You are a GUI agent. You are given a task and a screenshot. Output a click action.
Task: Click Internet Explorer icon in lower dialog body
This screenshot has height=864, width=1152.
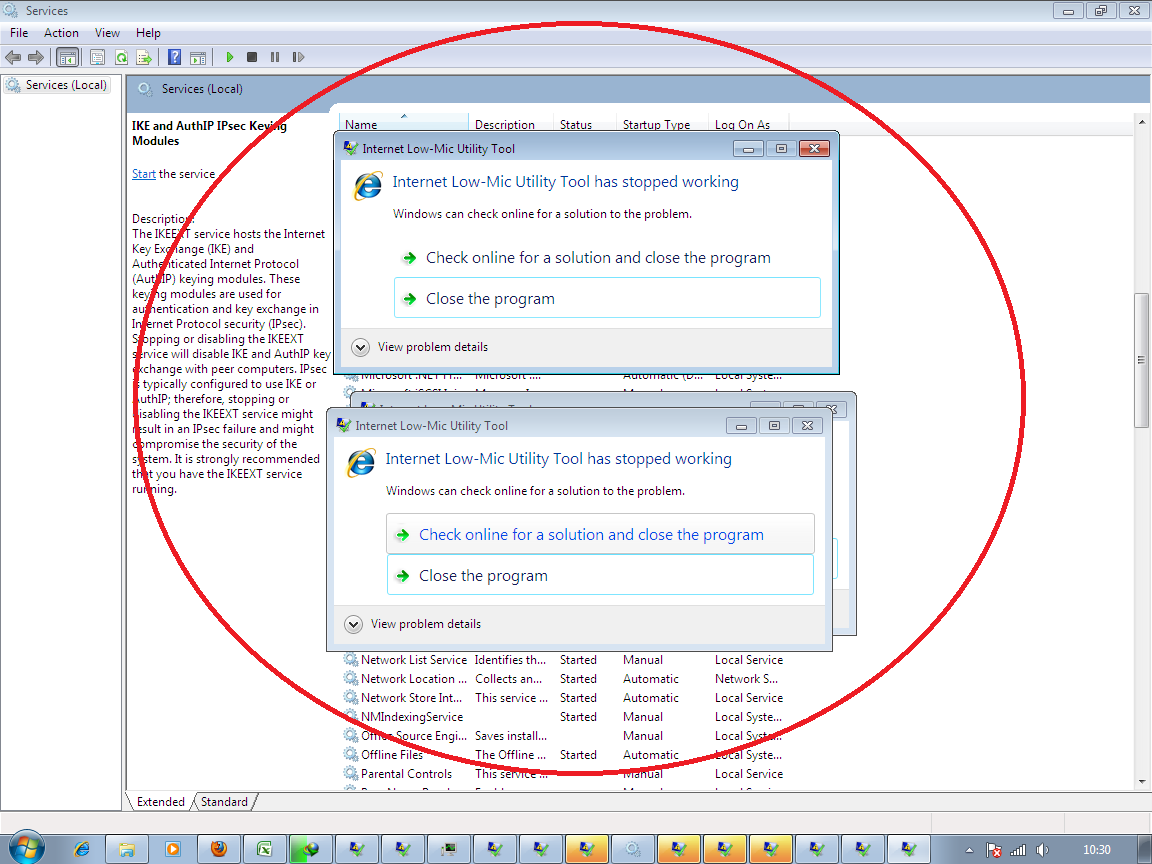(x=361, y=464)
